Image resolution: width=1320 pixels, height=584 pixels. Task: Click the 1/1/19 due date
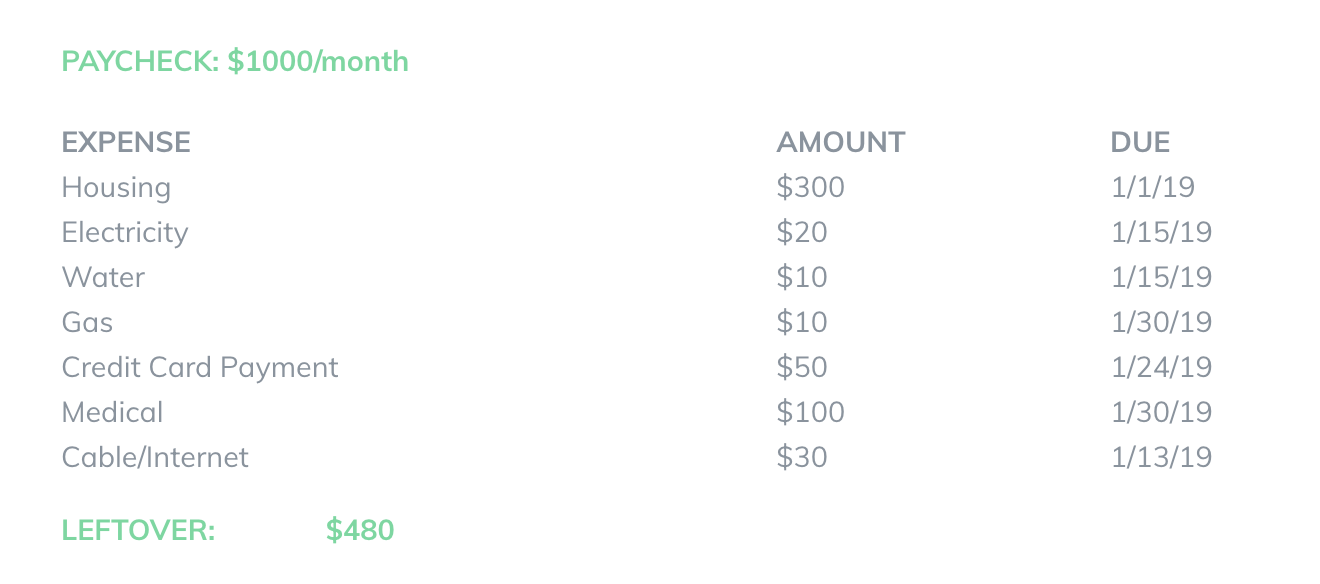click(x=1153, y=187)
